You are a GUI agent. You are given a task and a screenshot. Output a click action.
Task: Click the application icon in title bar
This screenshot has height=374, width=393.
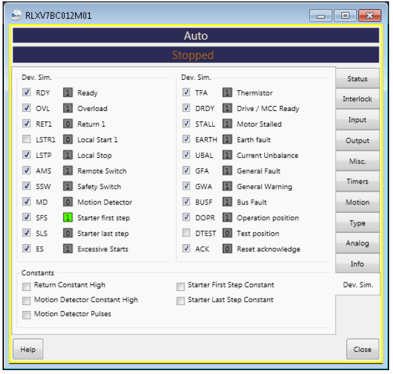click(x=16, y=15)
